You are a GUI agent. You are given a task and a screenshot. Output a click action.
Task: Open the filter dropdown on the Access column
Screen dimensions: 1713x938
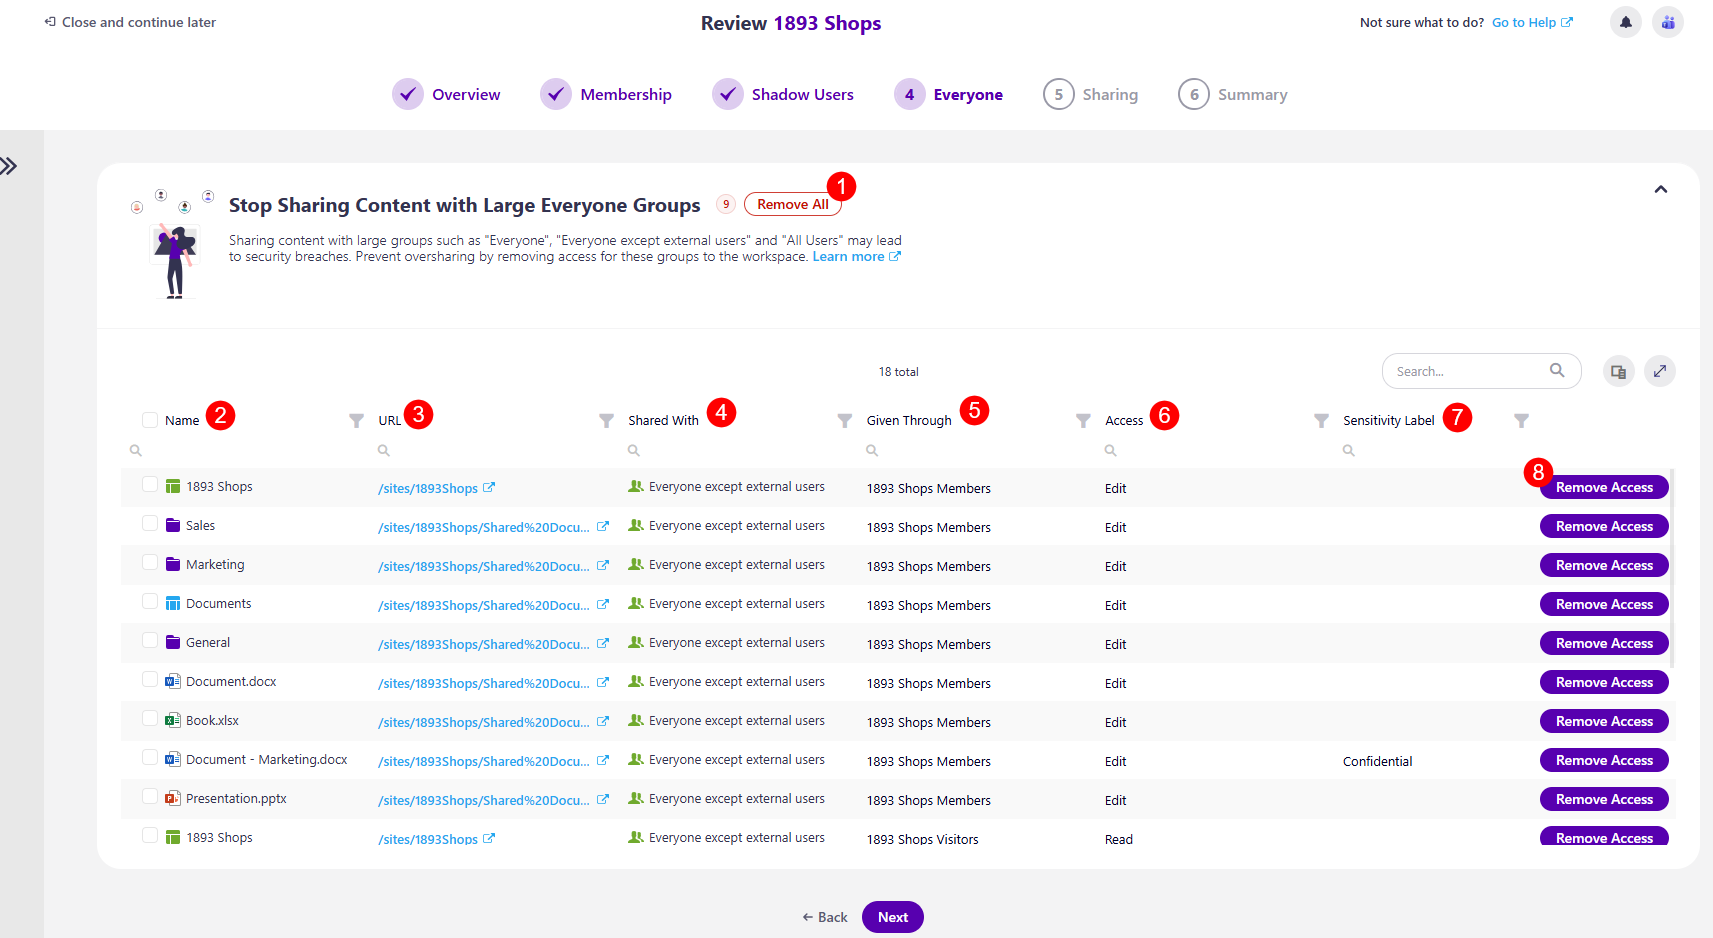[x=1082, y=421]
